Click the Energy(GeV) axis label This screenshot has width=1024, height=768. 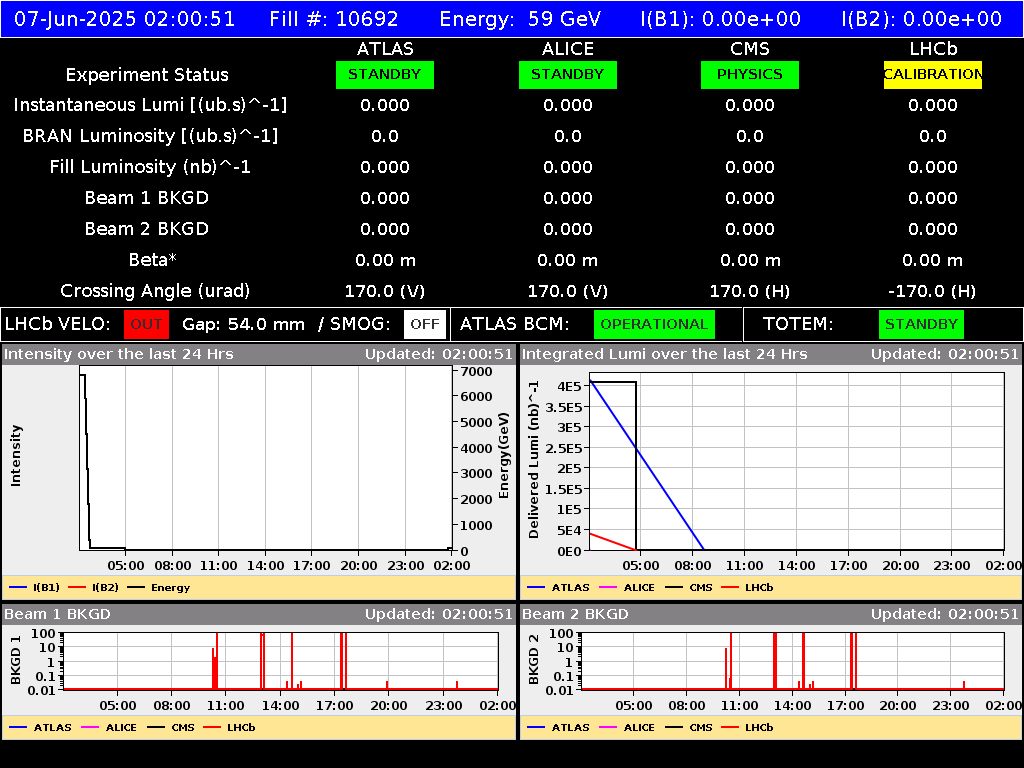pyautogui.click(x=504, y=456)
